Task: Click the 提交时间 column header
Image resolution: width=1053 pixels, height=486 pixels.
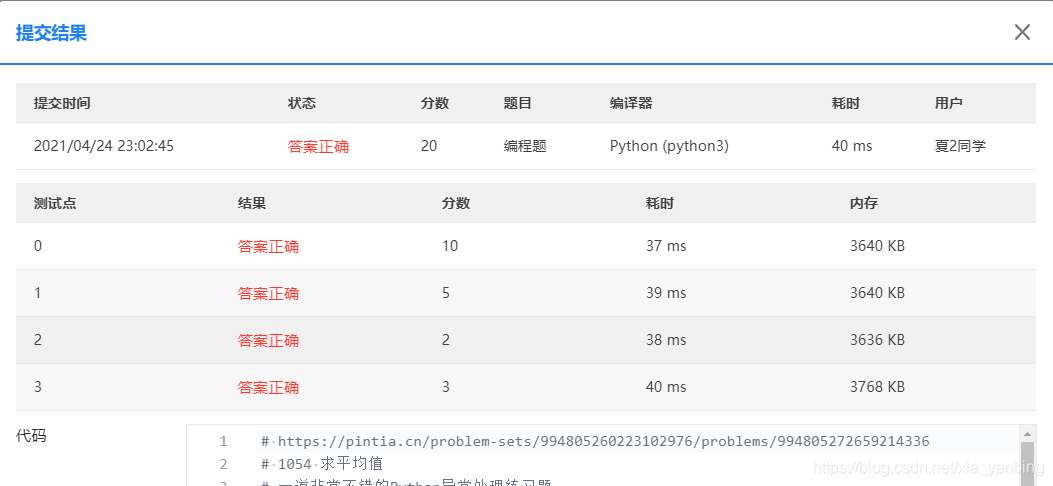Action: 62,103
